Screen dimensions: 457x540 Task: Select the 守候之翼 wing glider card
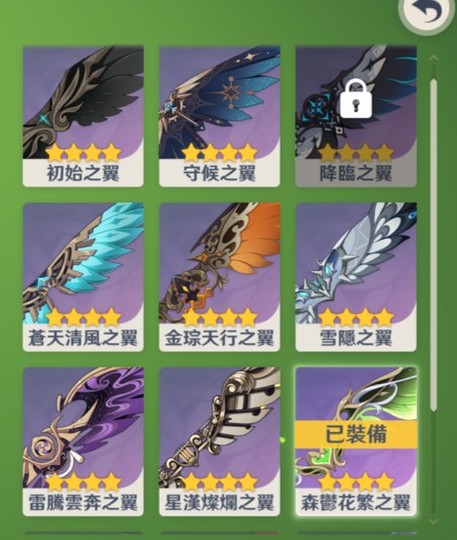tap(219, 116)
